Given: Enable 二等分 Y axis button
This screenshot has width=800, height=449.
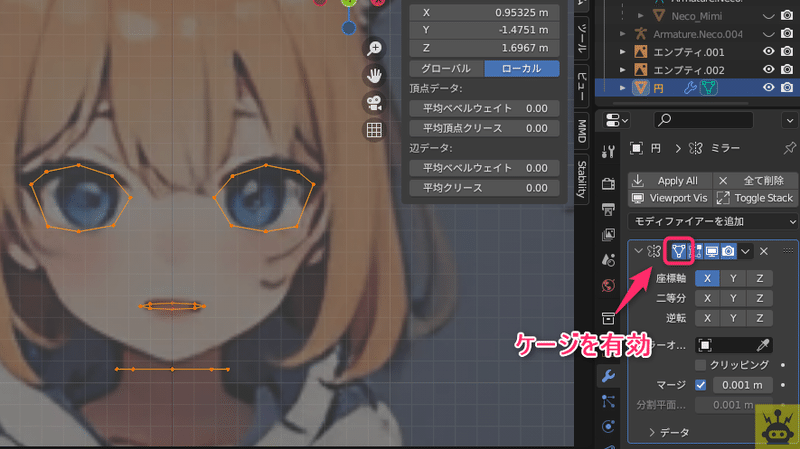Looking at the screenshot, I should pyautogui.click(x=733, y=298).
